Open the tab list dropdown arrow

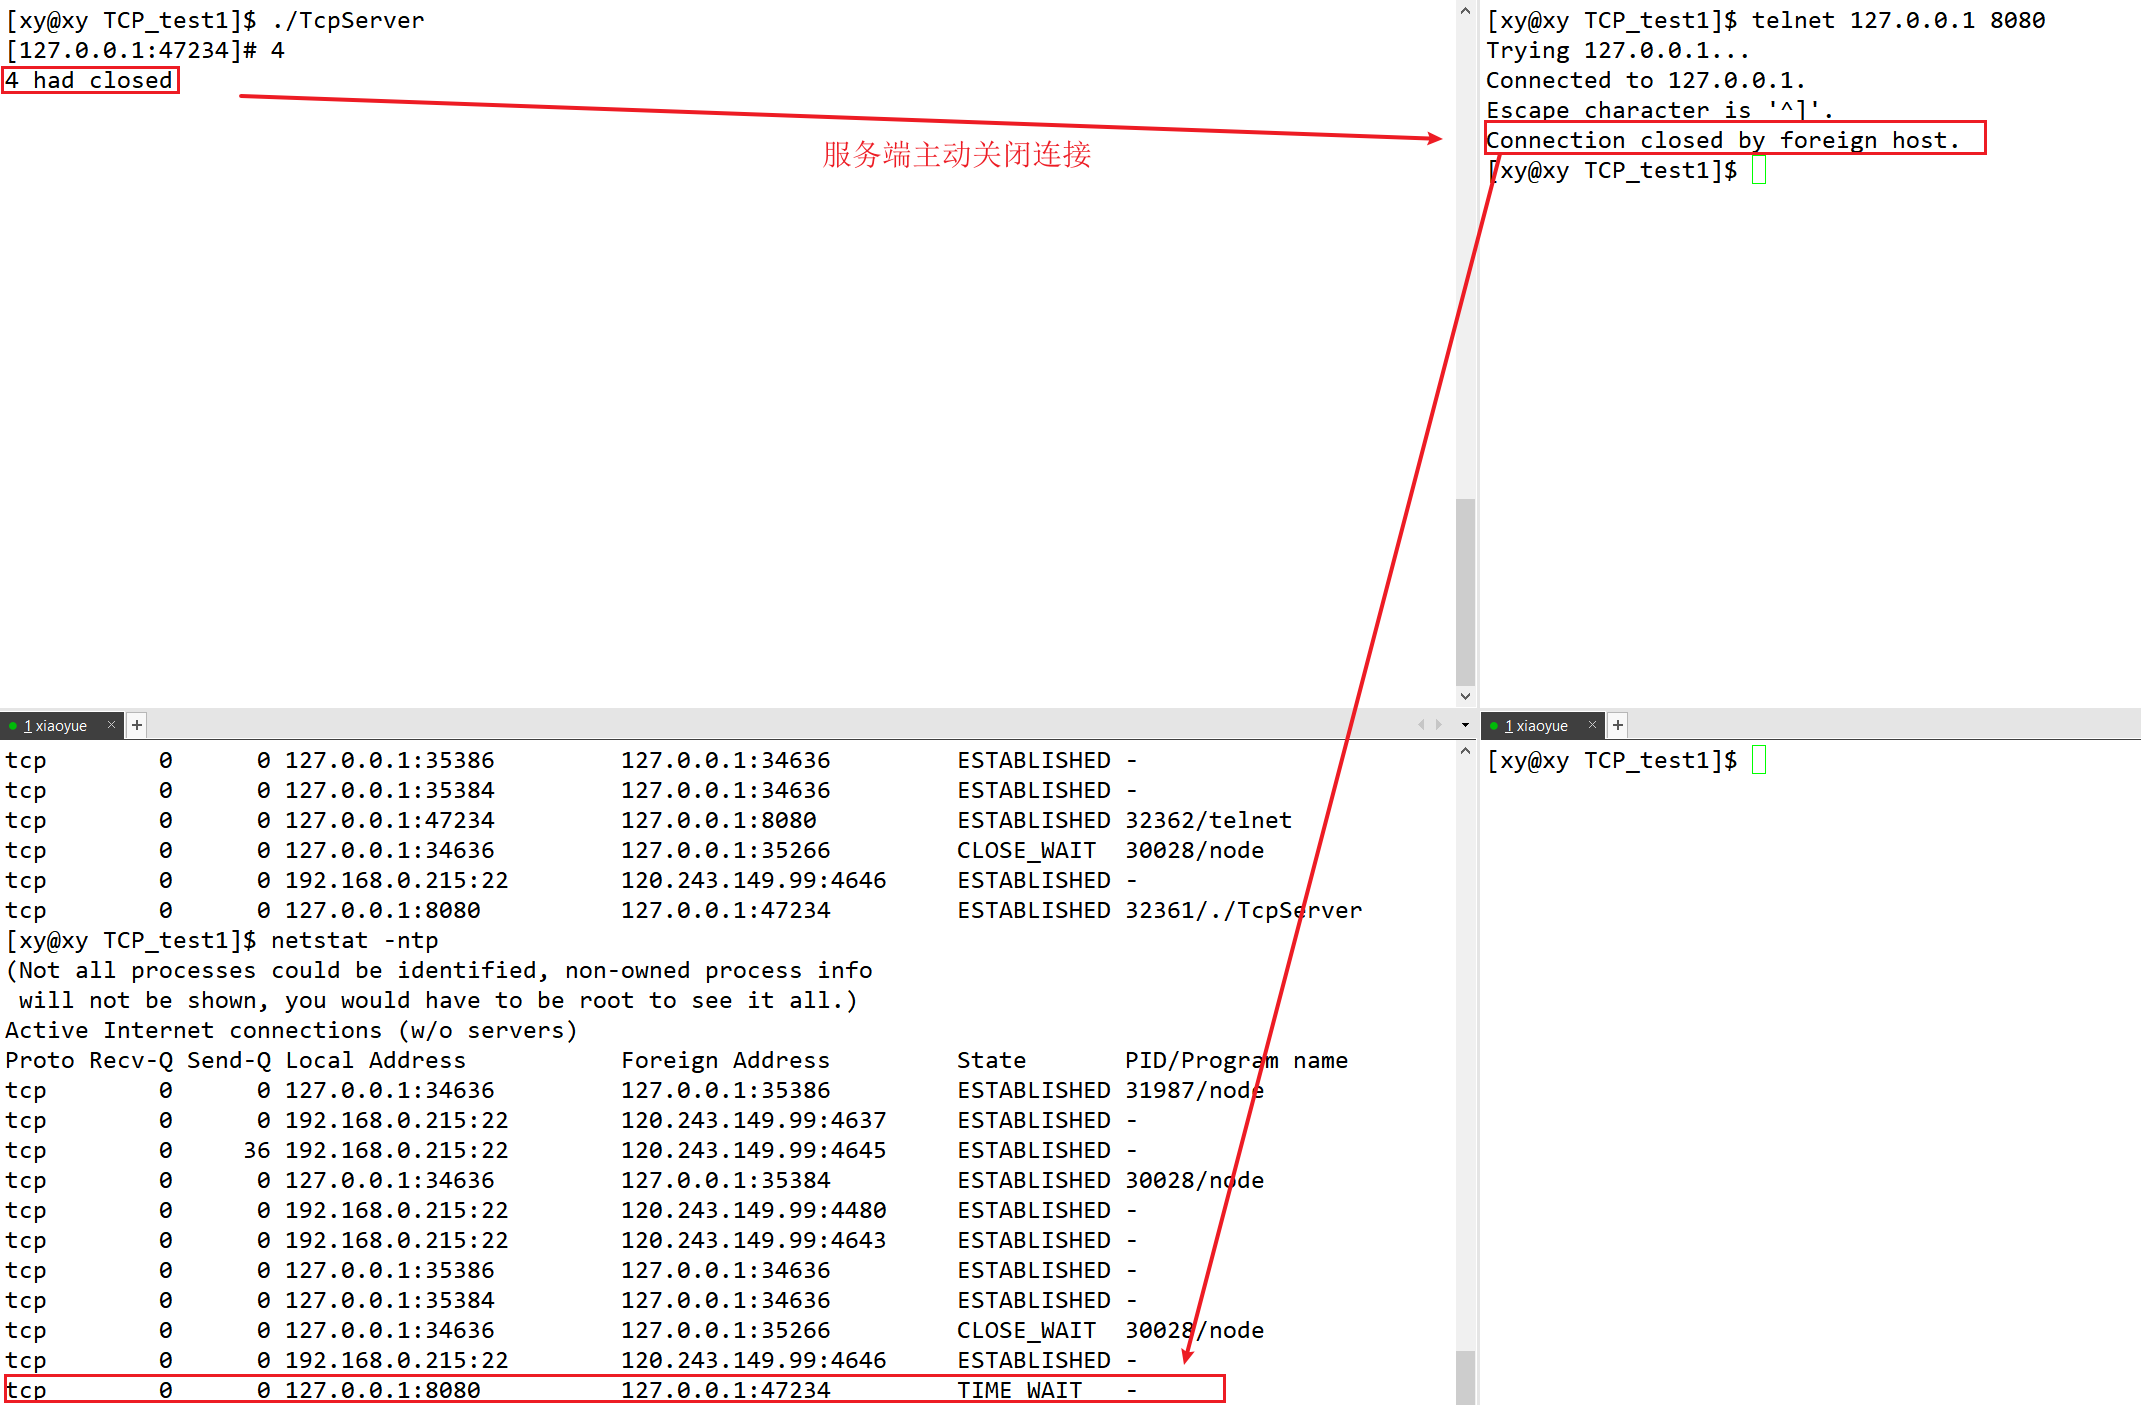tap(1465, 725)
